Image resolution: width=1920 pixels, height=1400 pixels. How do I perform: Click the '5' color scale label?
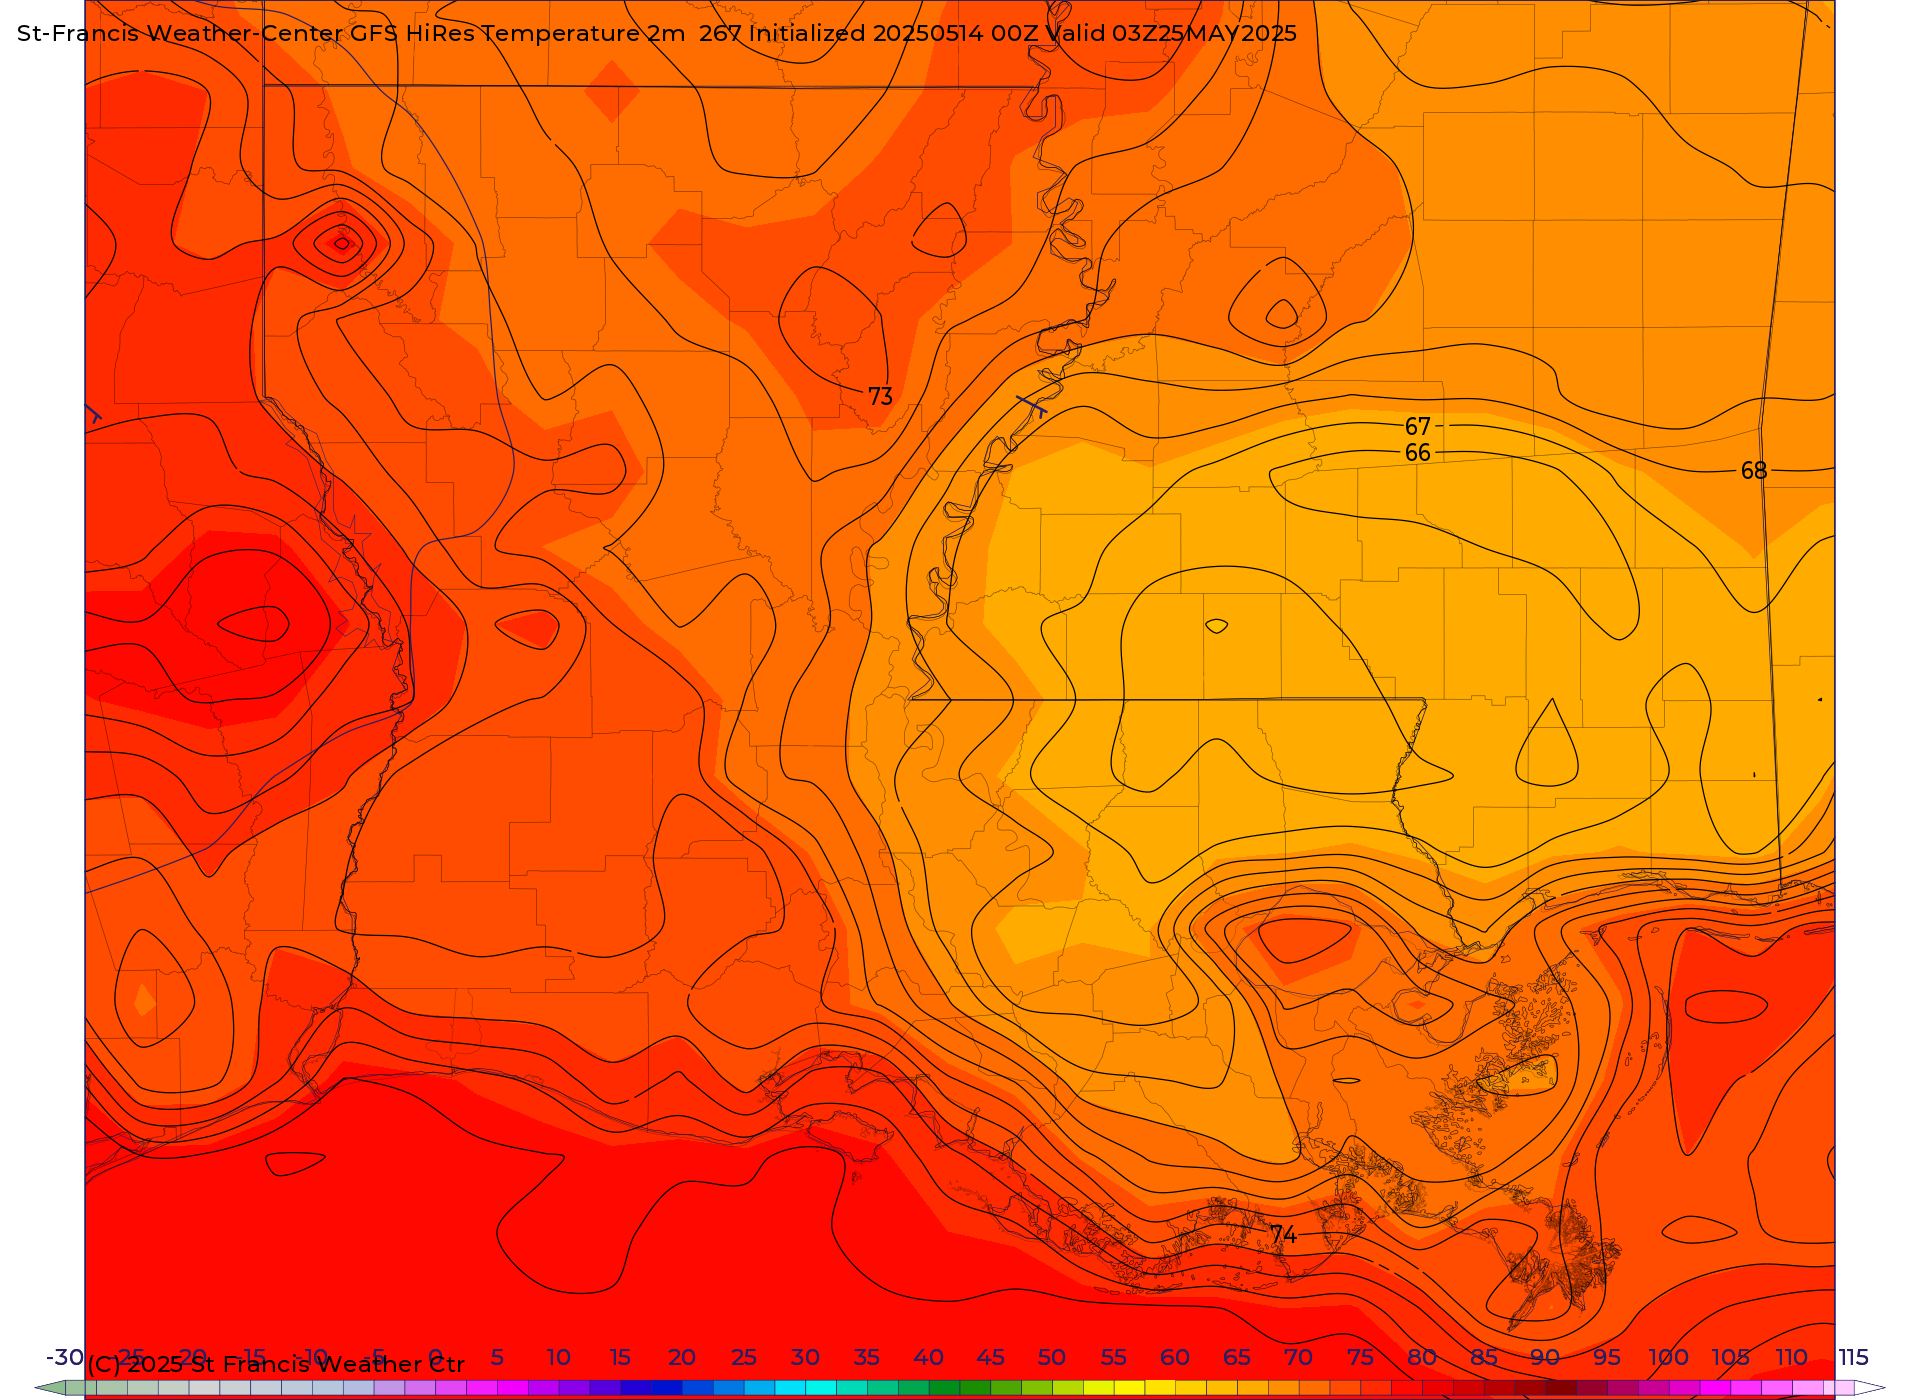(x=497, y=1357)
